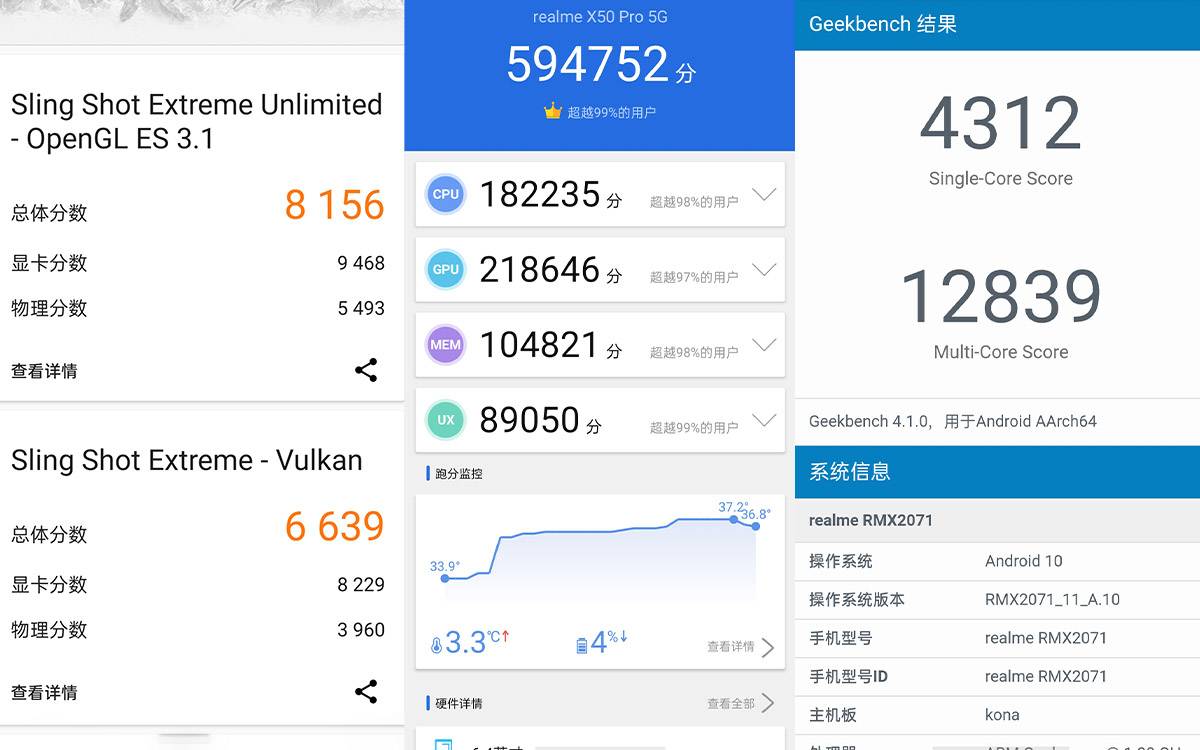The height and width of the screenshot is (750, 1200).
Task: Expand the GPU 218646 score details
Action: [764, 269]
